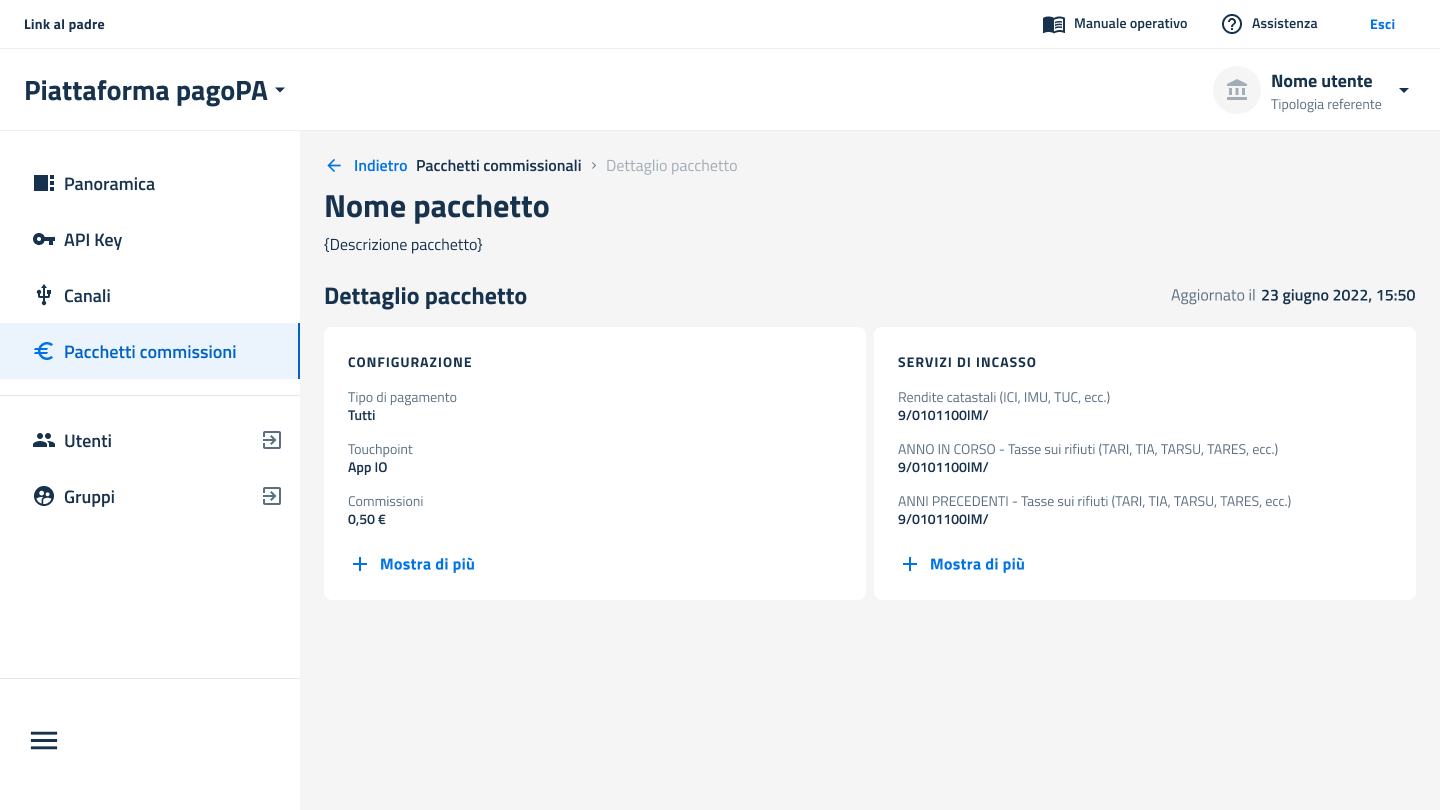1440x810 pixels.
Task: Click the Assistenza question mark icon
Action: click(x=1232, y=24)
